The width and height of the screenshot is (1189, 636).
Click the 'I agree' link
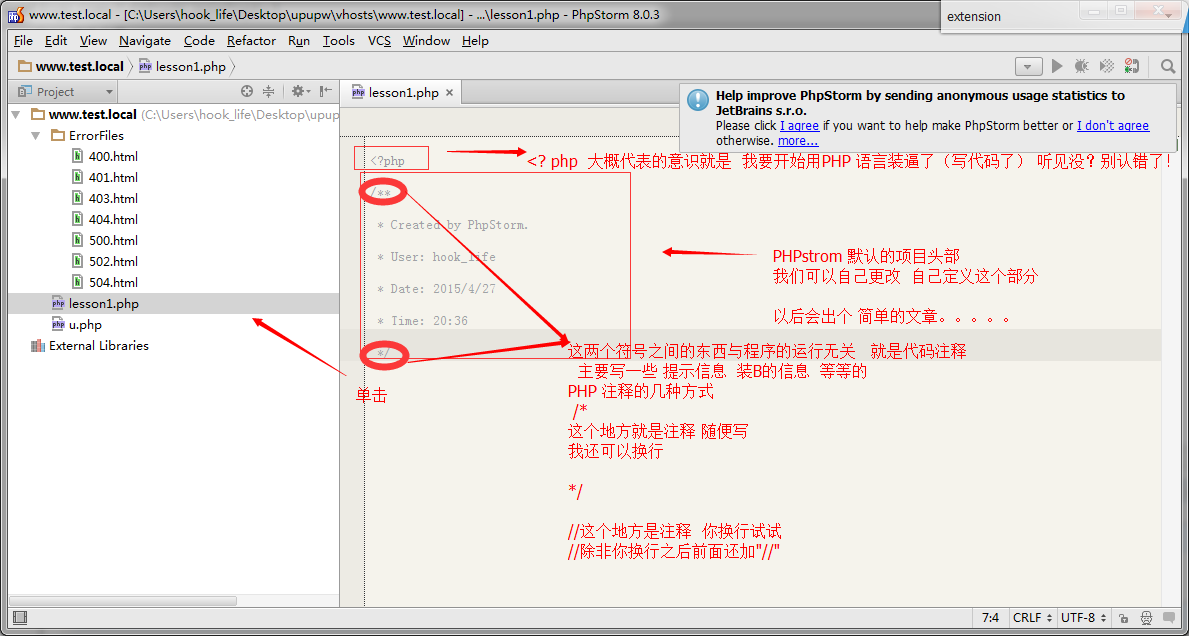(799, 126)
